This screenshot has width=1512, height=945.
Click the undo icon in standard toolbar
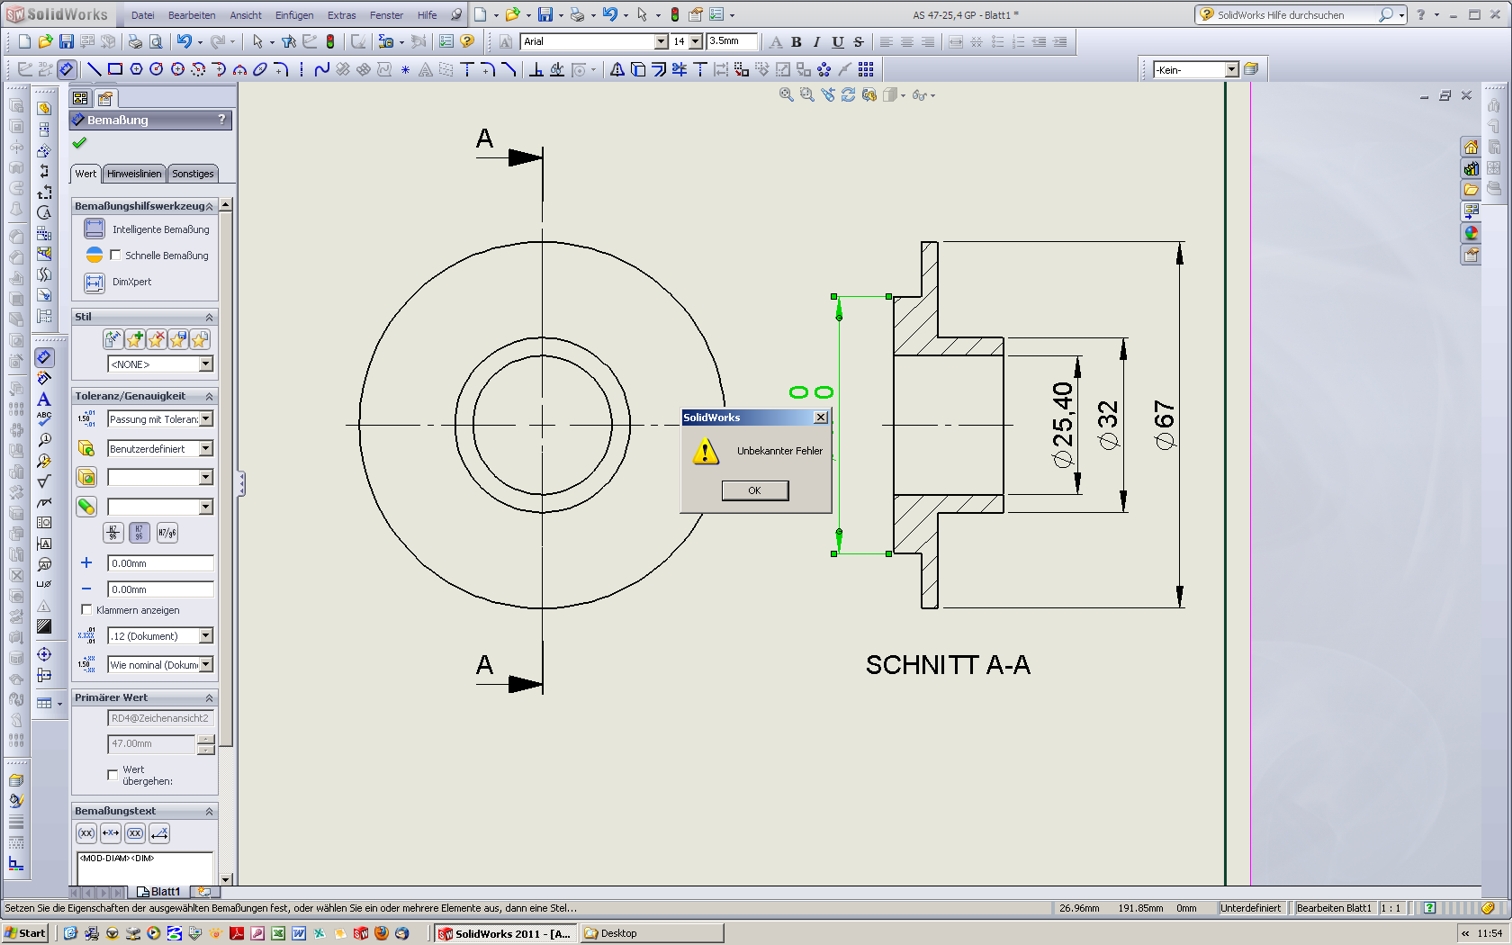coord(184,42)
